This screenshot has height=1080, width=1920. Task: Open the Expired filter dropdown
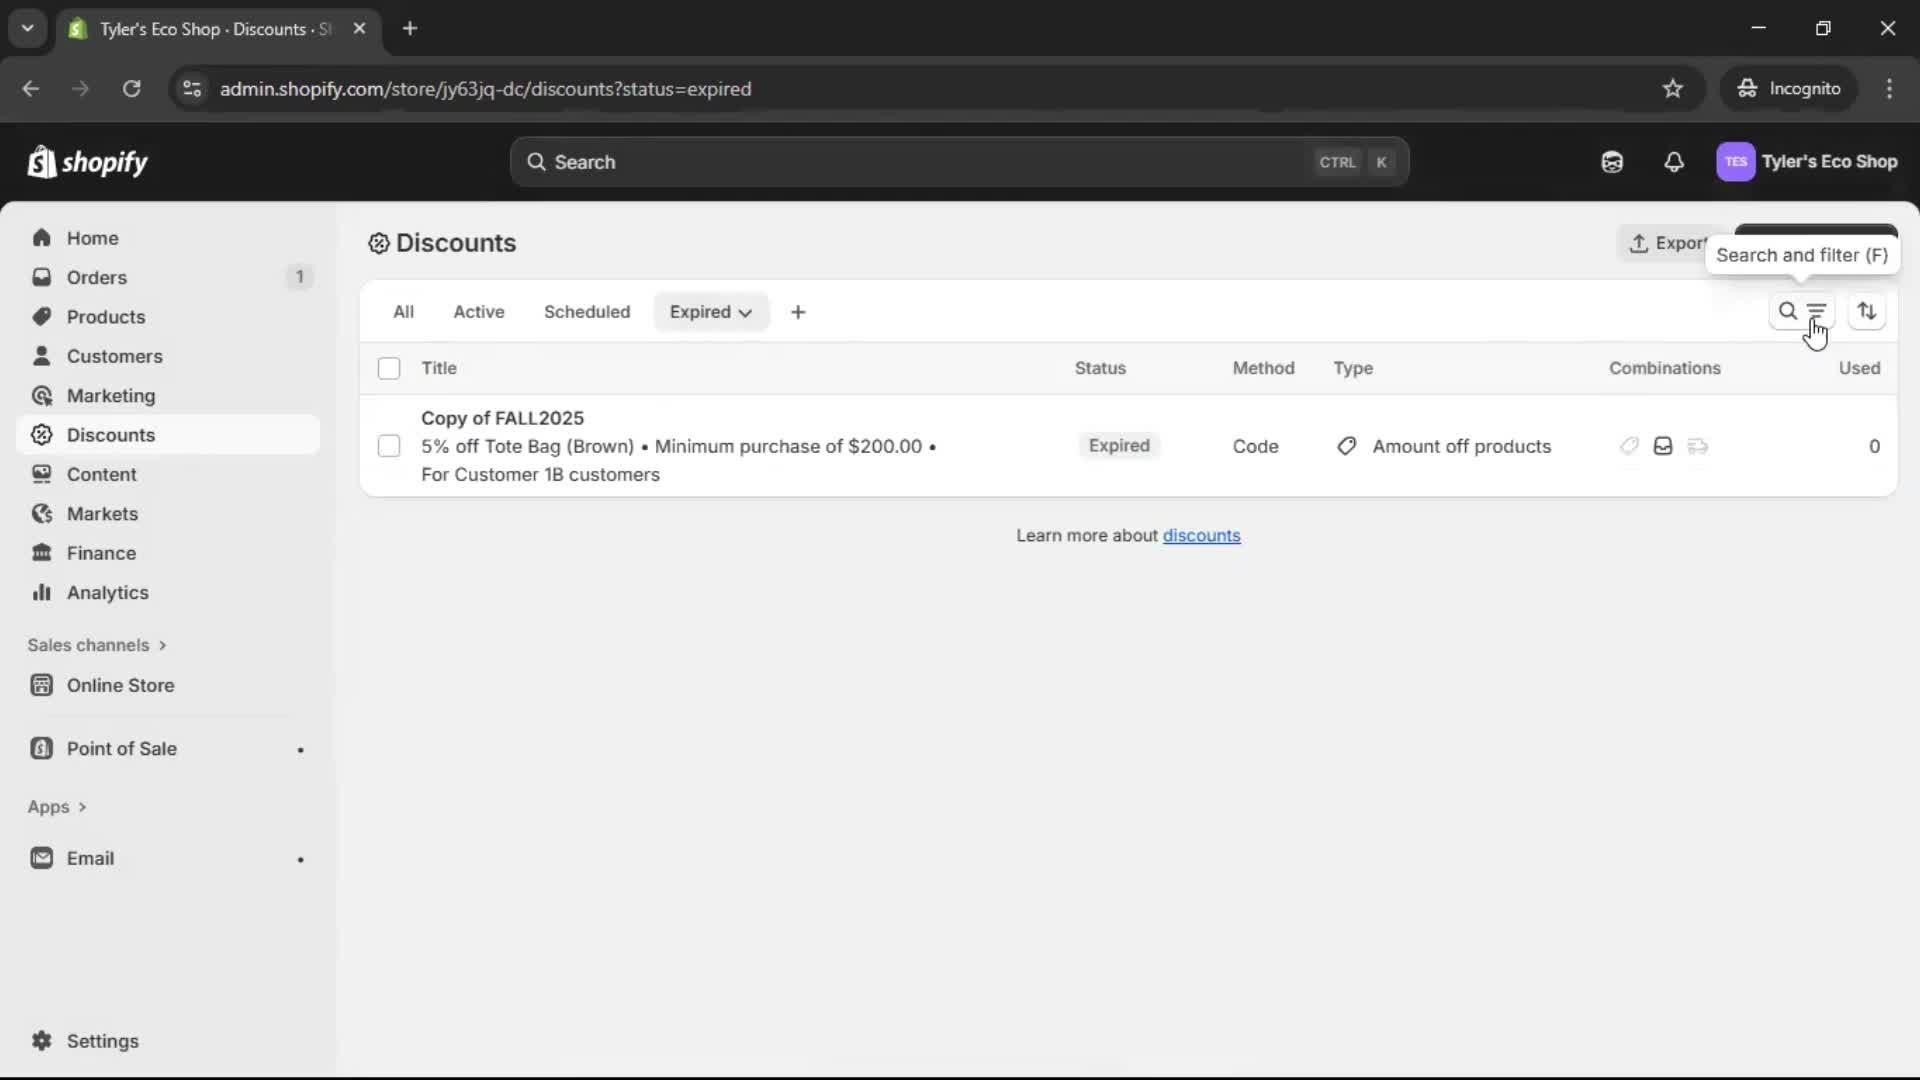pos(711,311)
